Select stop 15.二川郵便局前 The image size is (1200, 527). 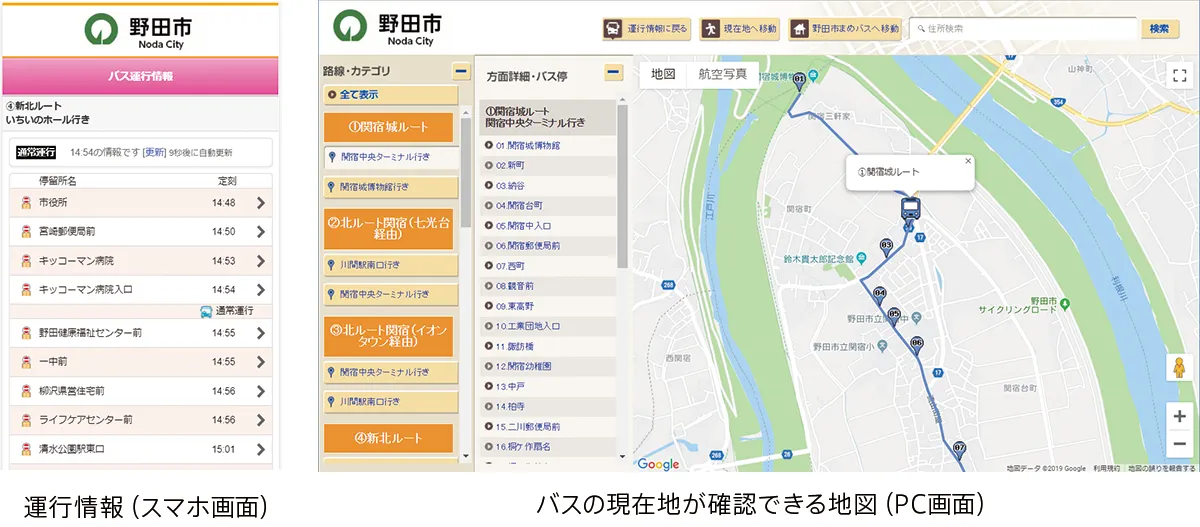(x=548, y=426)
